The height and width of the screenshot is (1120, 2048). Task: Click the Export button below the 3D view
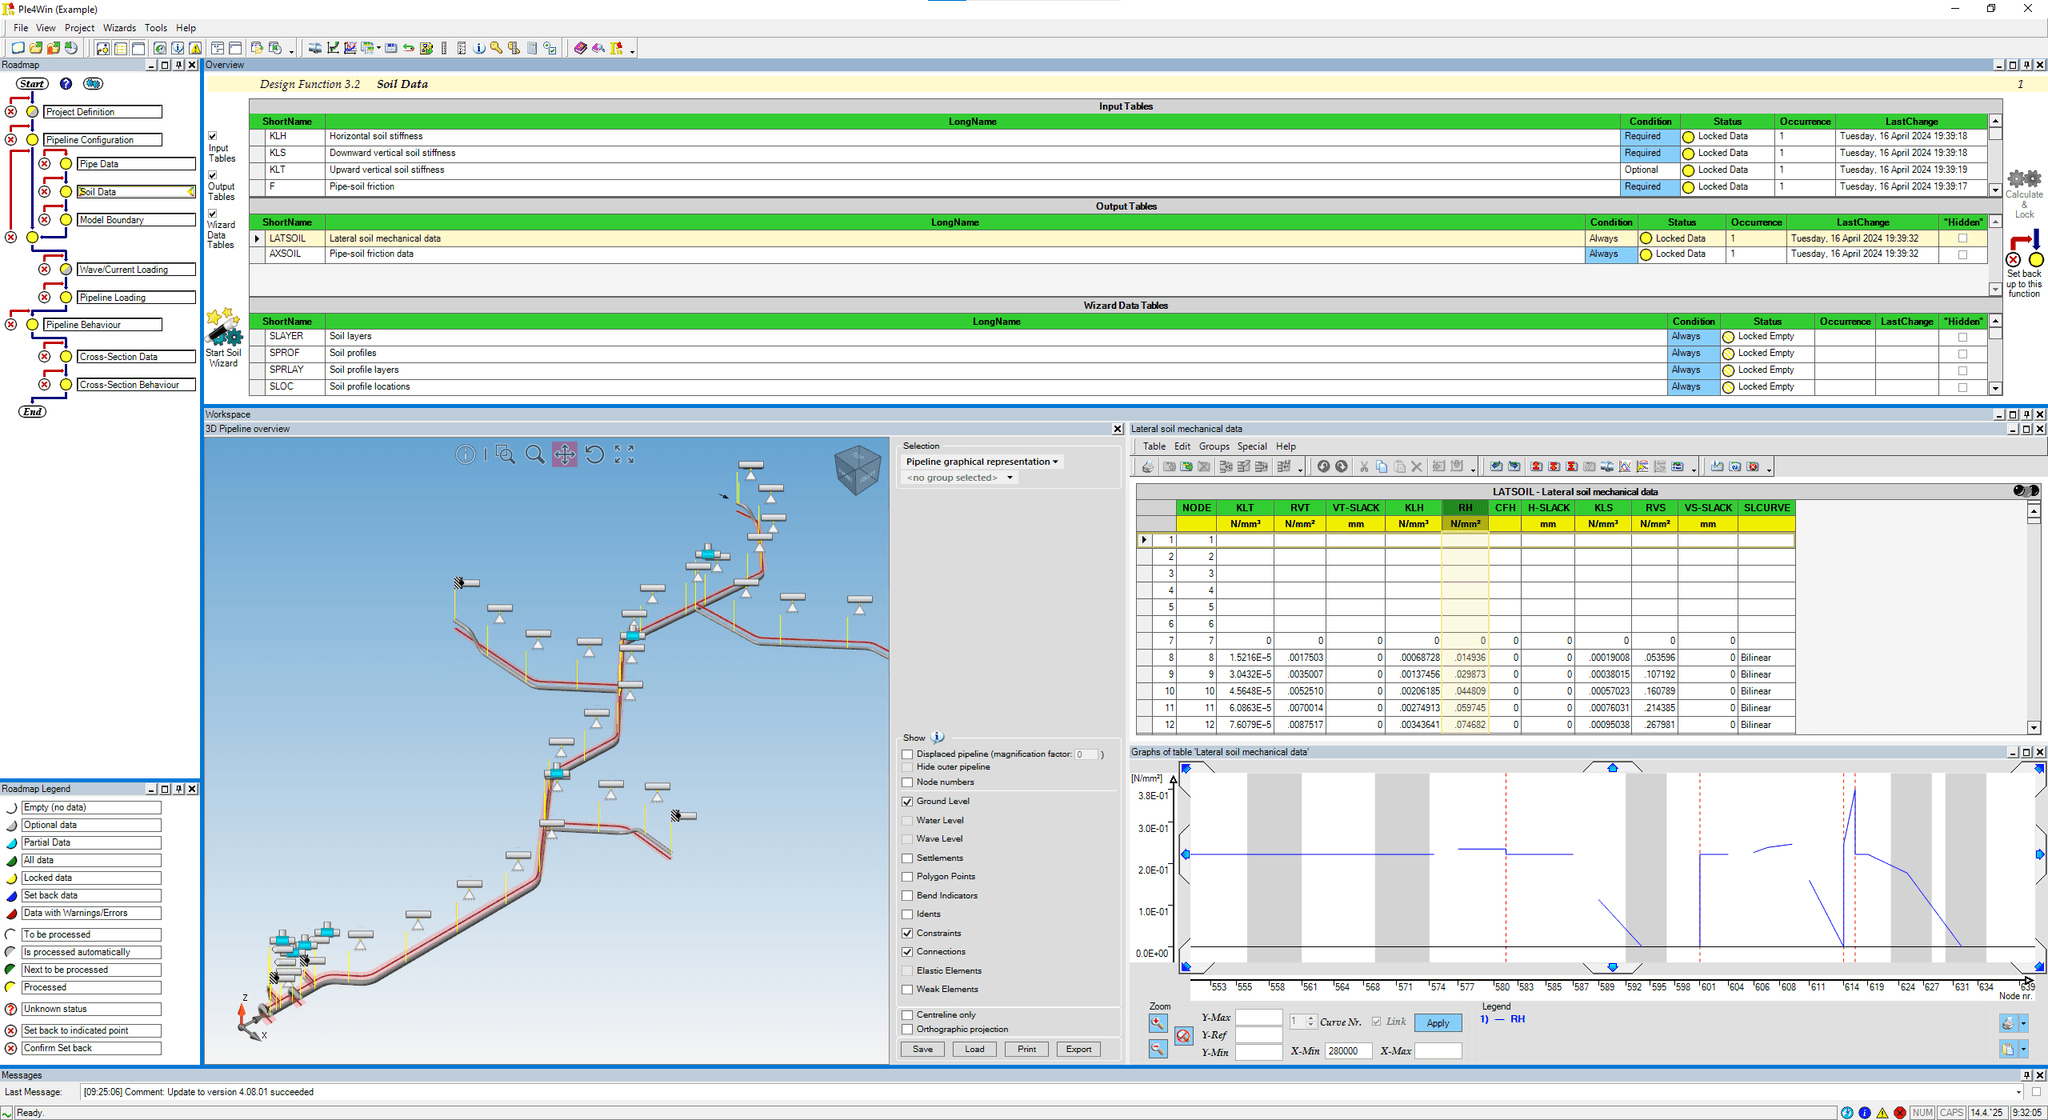(x=1078, y=1048)
